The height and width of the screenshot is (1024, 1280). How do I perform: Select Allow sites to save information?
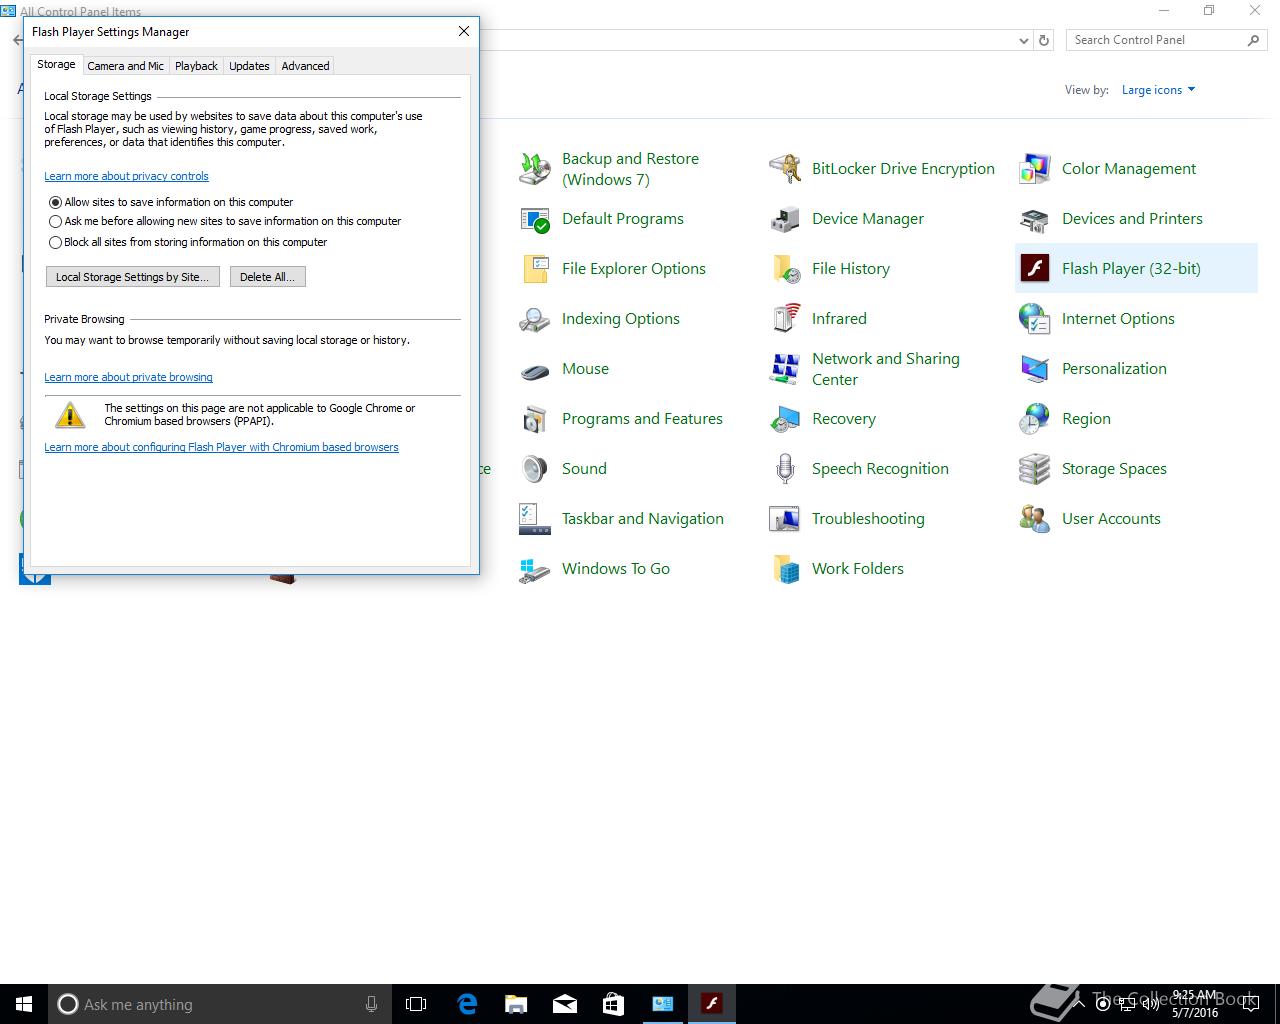[56, 202]
